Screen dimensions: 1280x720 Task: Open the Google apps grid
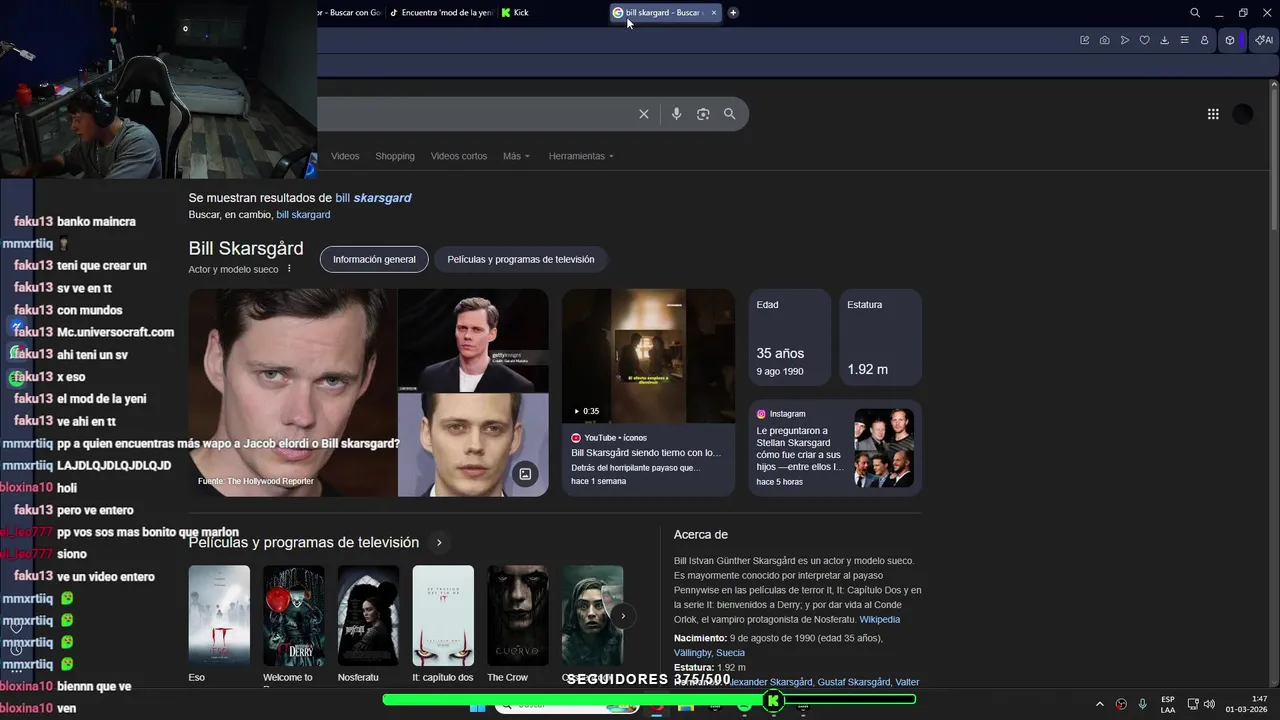pos(1213,114)
